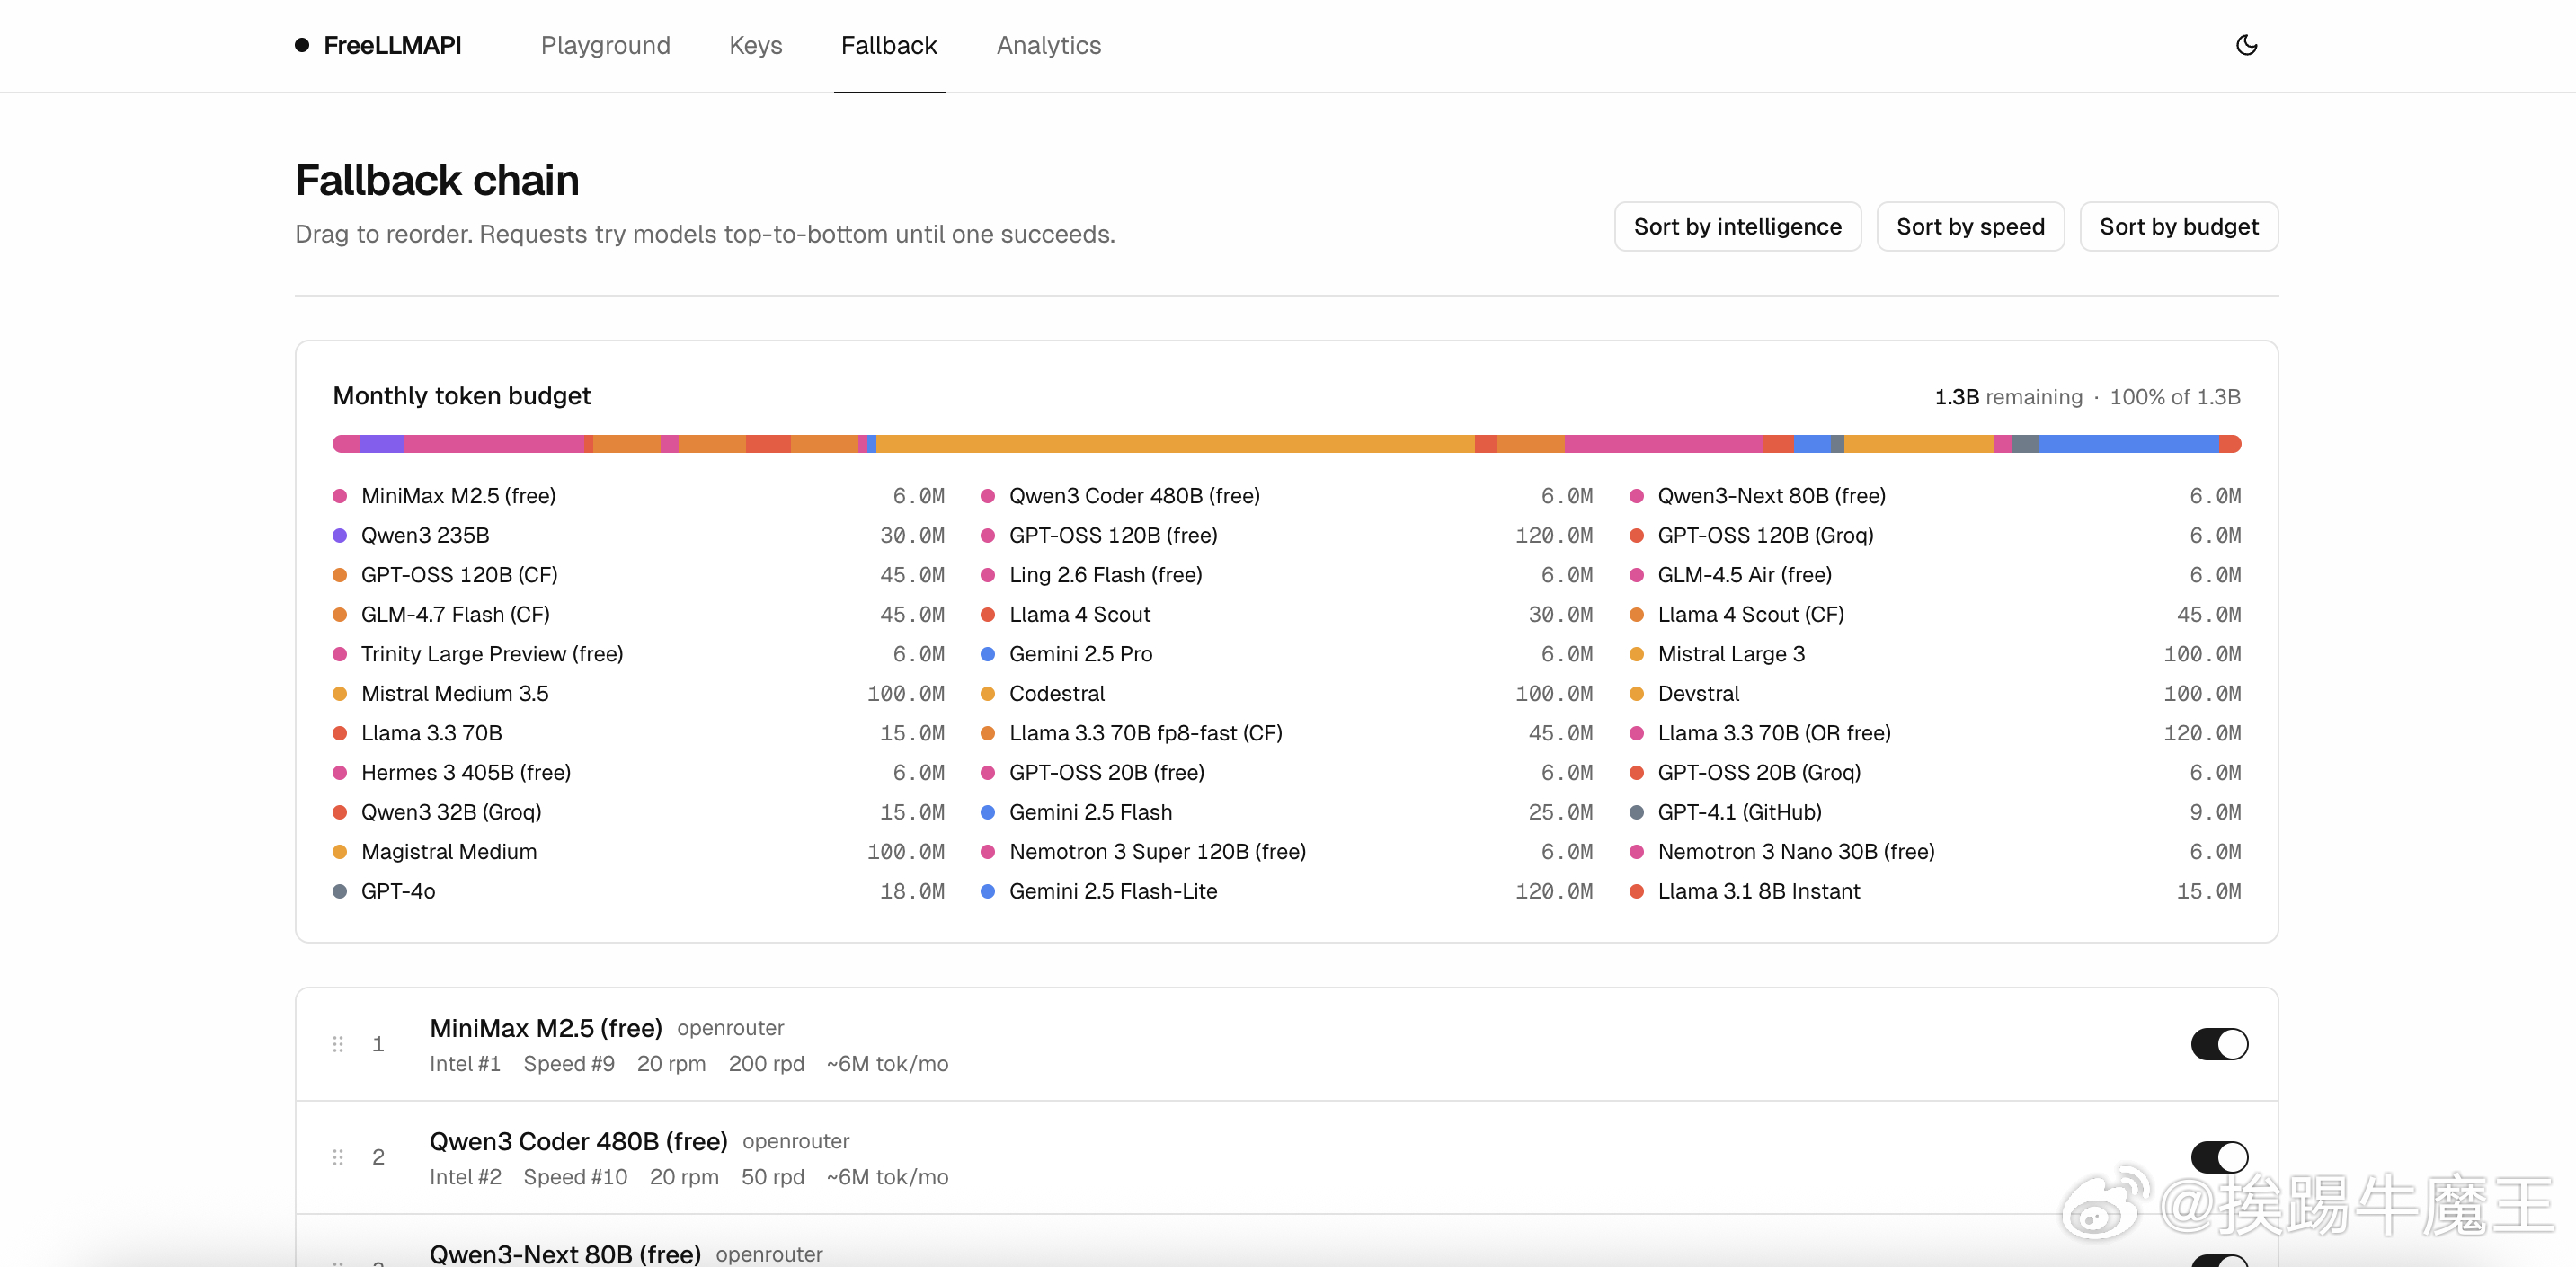Click the '1.3B remaining' budget summary
Viewport: 2576px width, 1267px height.
(x=2008, y=397)
